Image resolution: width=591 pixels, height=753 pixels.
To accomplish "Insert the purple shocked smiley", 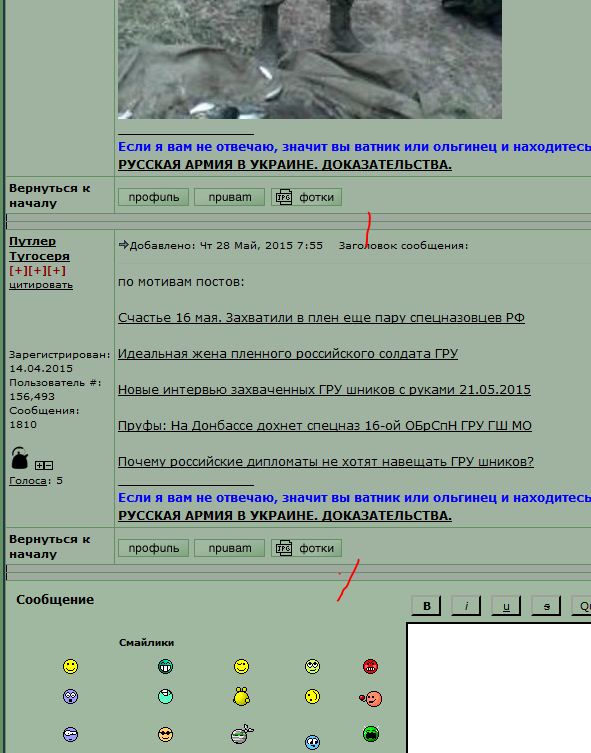I will coord(71,696).
